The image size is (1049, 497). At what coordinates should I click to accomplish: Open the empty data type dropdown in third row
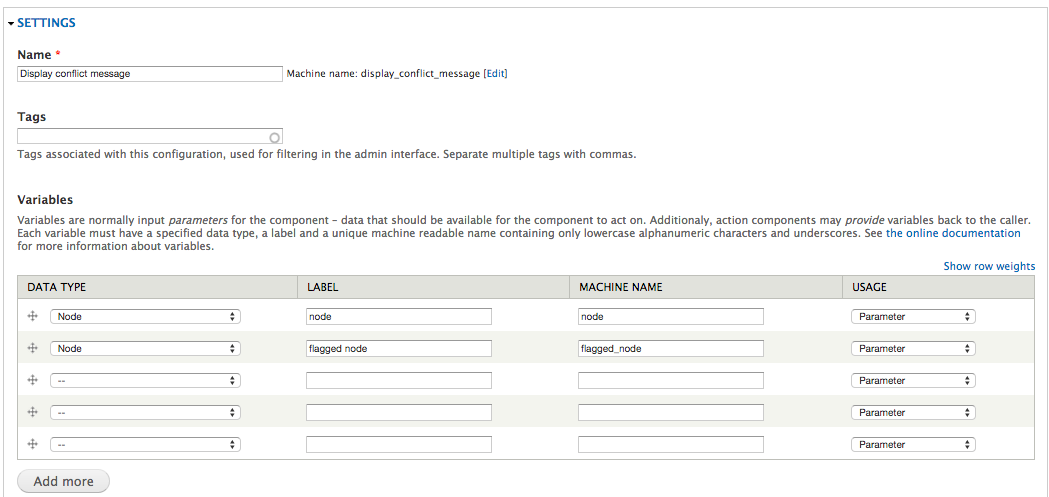tap(145, 380)
